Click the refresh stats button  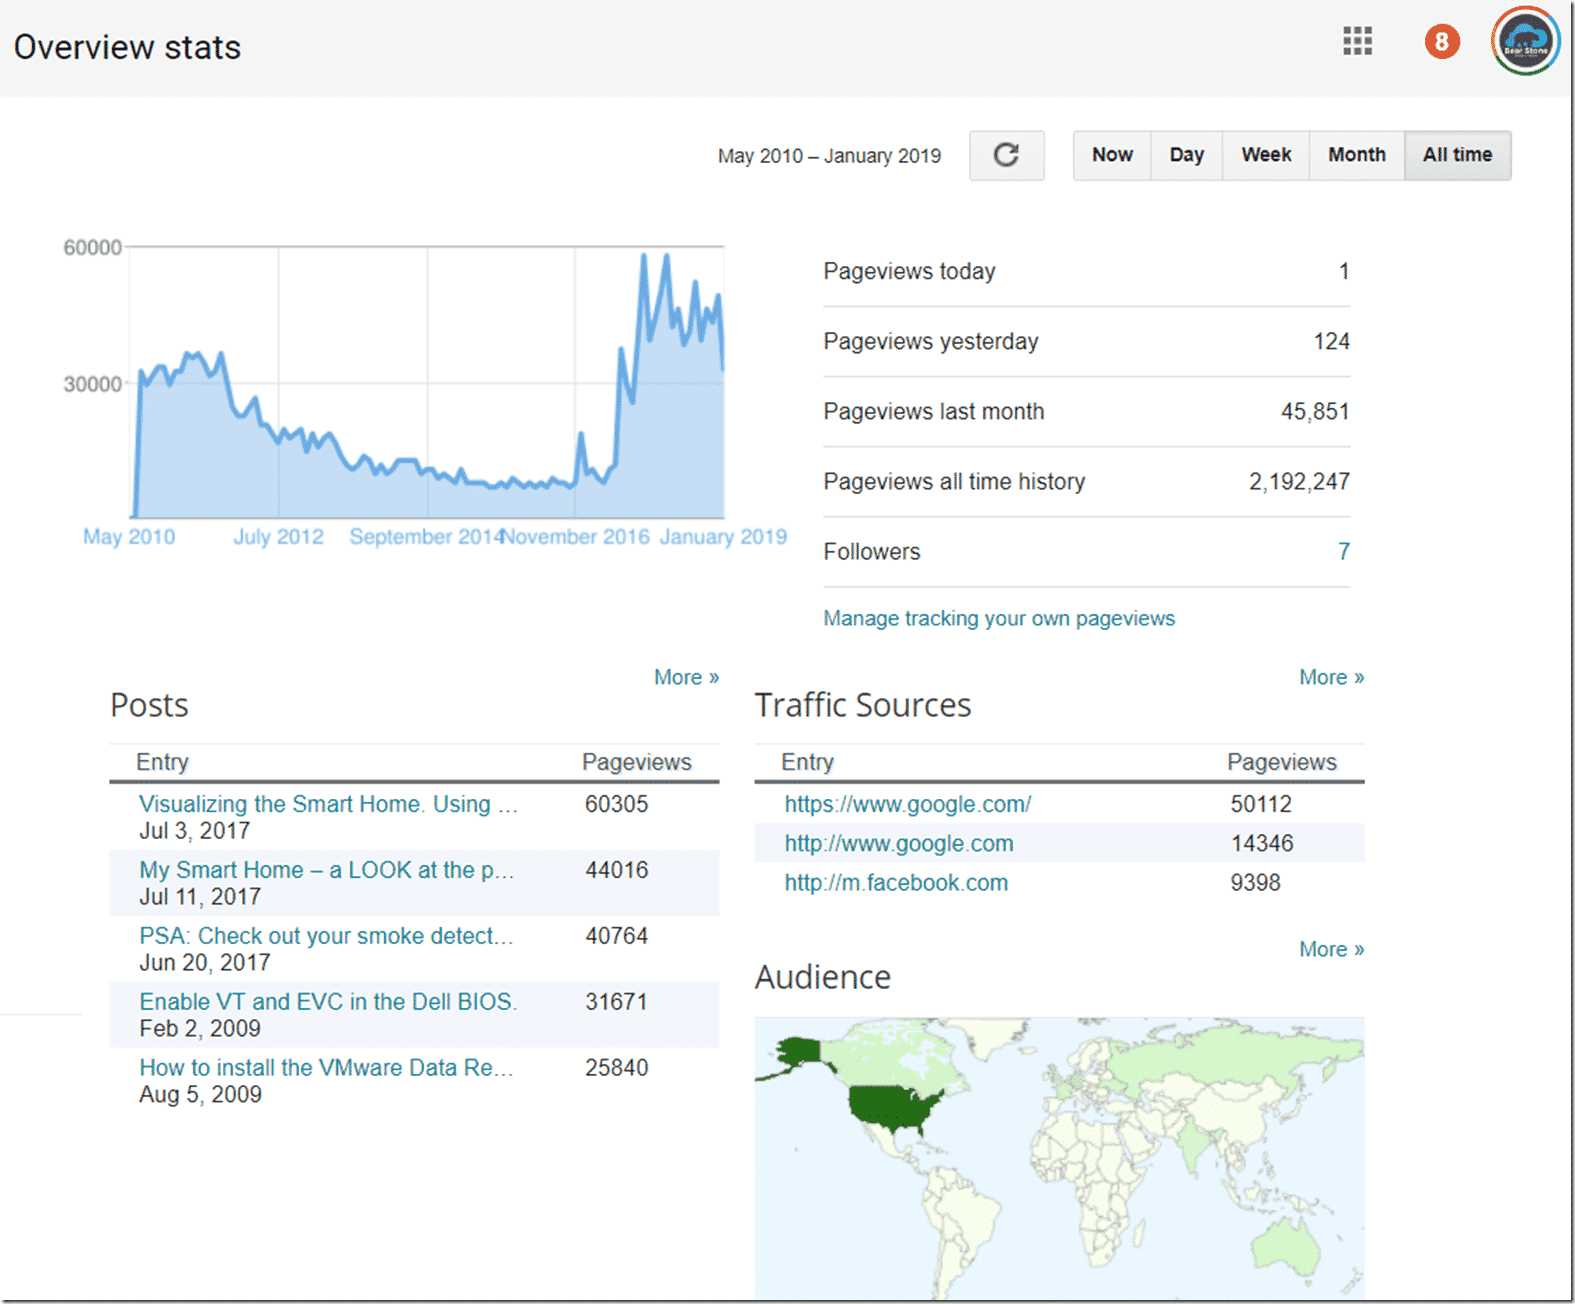click(1006, 155)
